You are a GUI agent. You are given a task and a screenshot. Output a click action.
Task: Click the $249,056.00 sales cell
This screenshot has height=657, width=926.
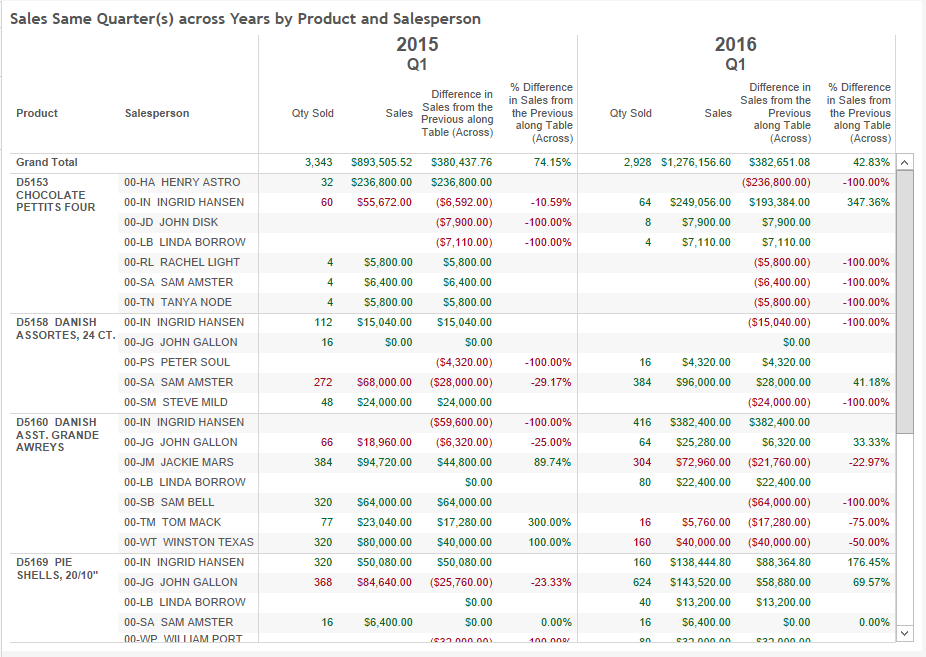pyautogui.click(x=700, y=202)
